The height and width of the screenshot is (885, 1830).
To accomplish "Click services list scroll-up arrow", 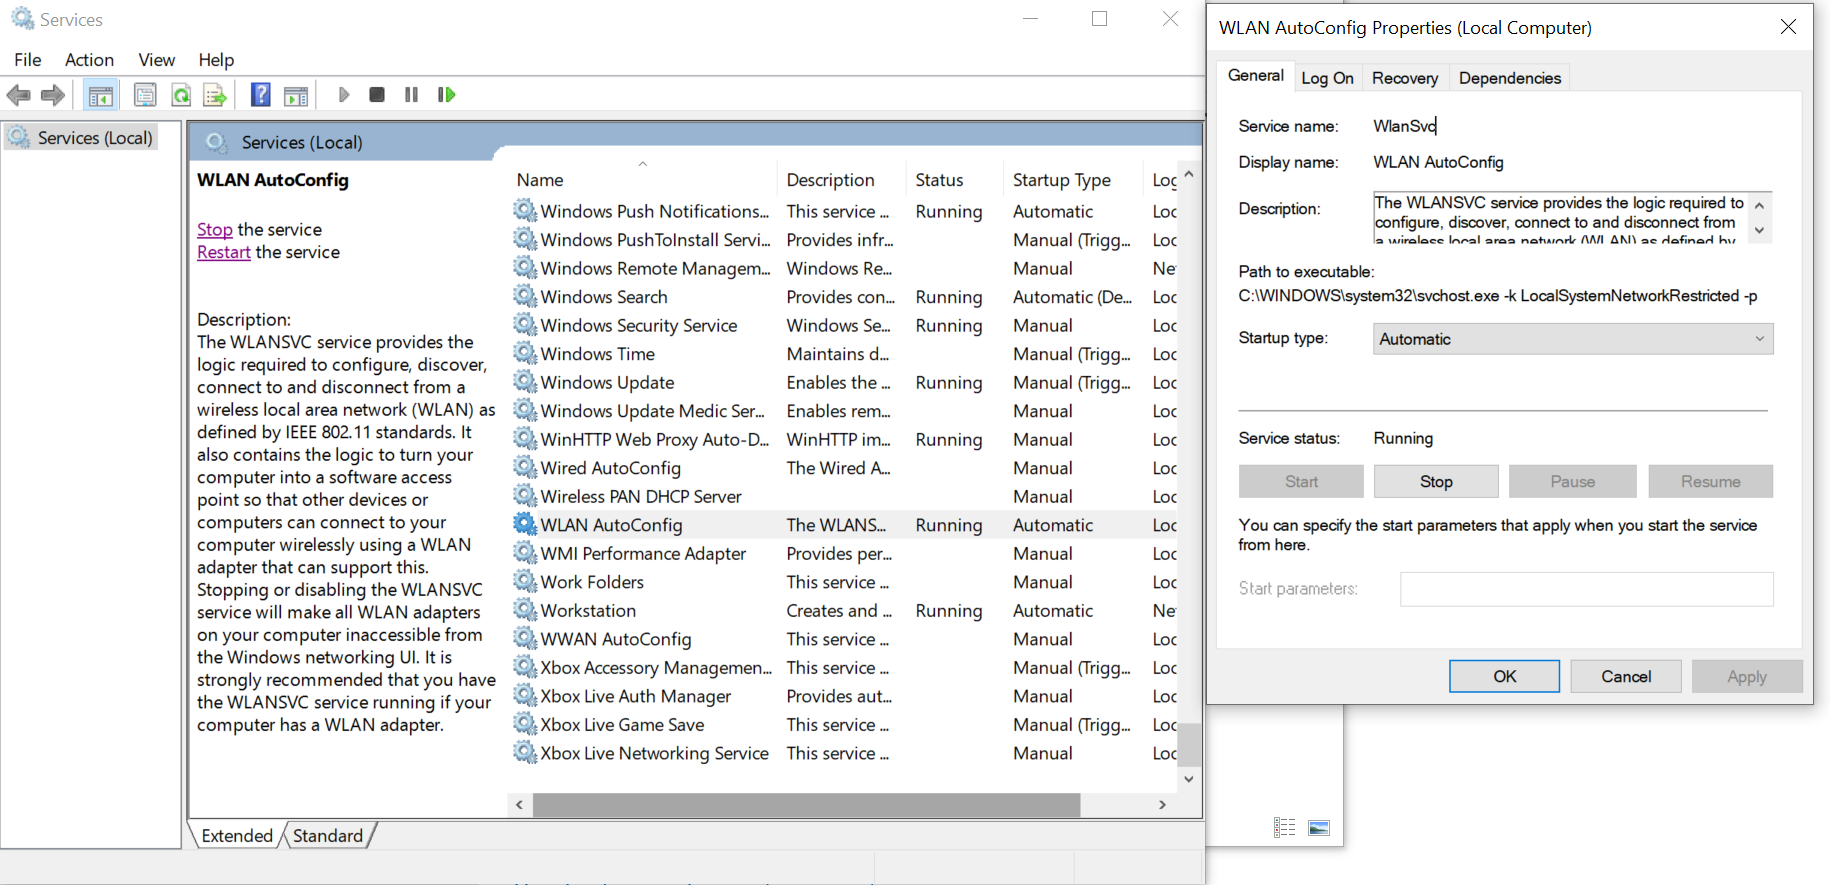I will tap(1189, 174).
